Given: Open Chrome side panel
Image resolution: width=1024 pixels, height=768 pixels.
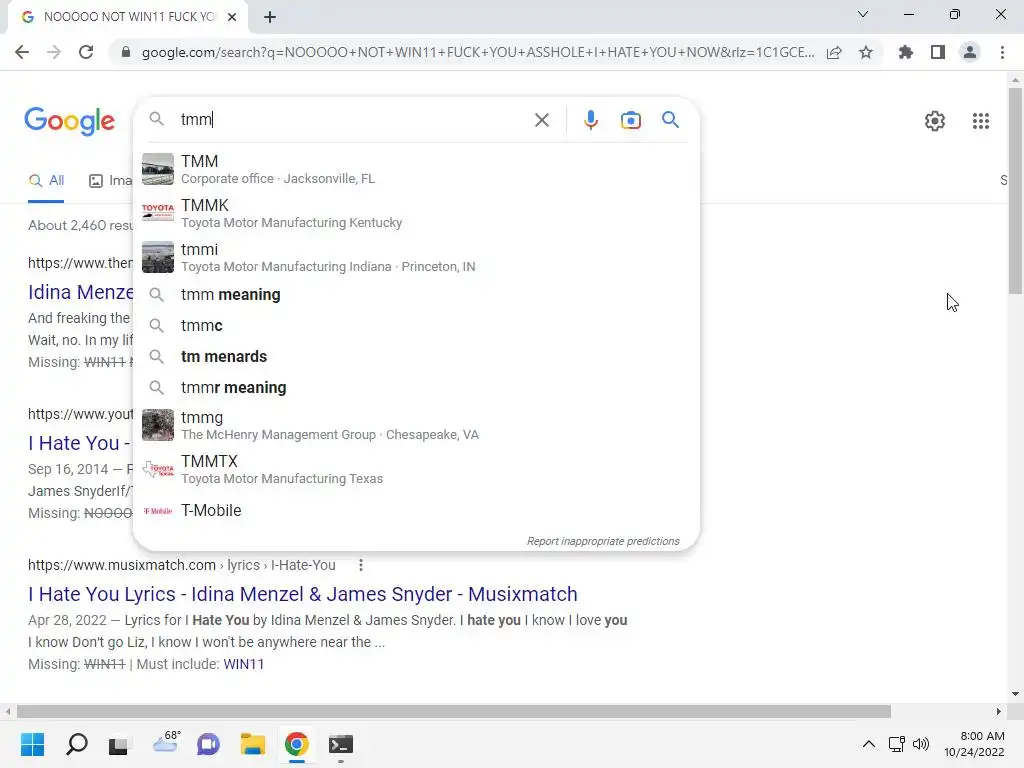Looking at the screenshot, I should pos(938,52).
